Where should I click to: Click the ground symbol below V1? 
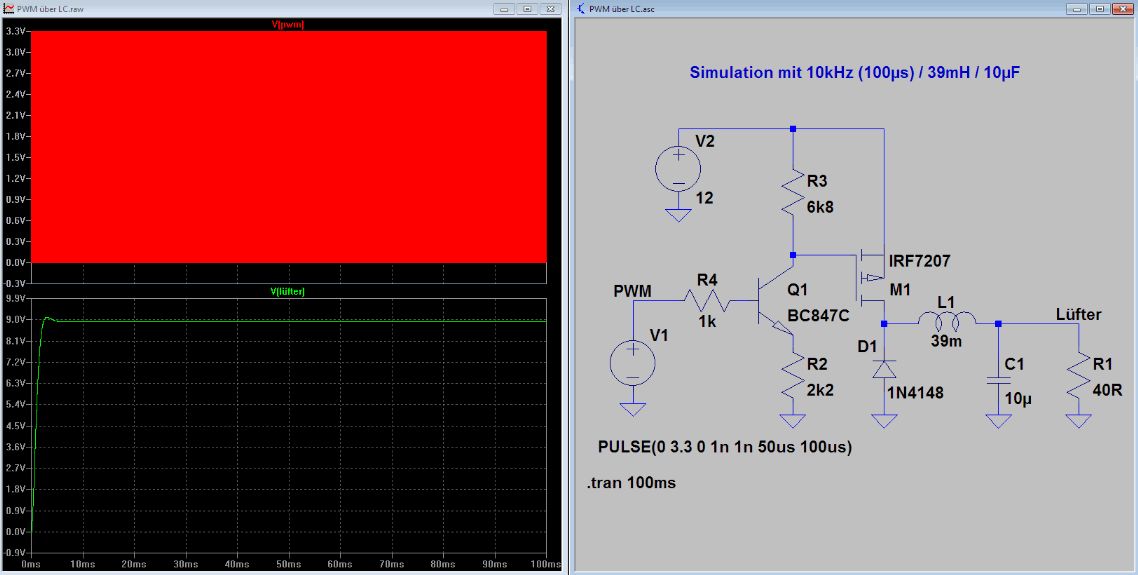(x=633, y=409)
